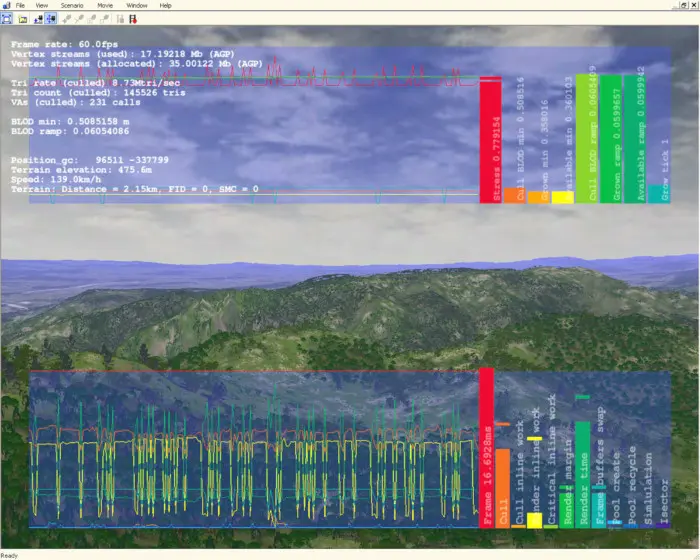Image resolution: width=700 pixels, height=560 pixels.
Task: Open the File menu
Action: (x=21, y=5)
